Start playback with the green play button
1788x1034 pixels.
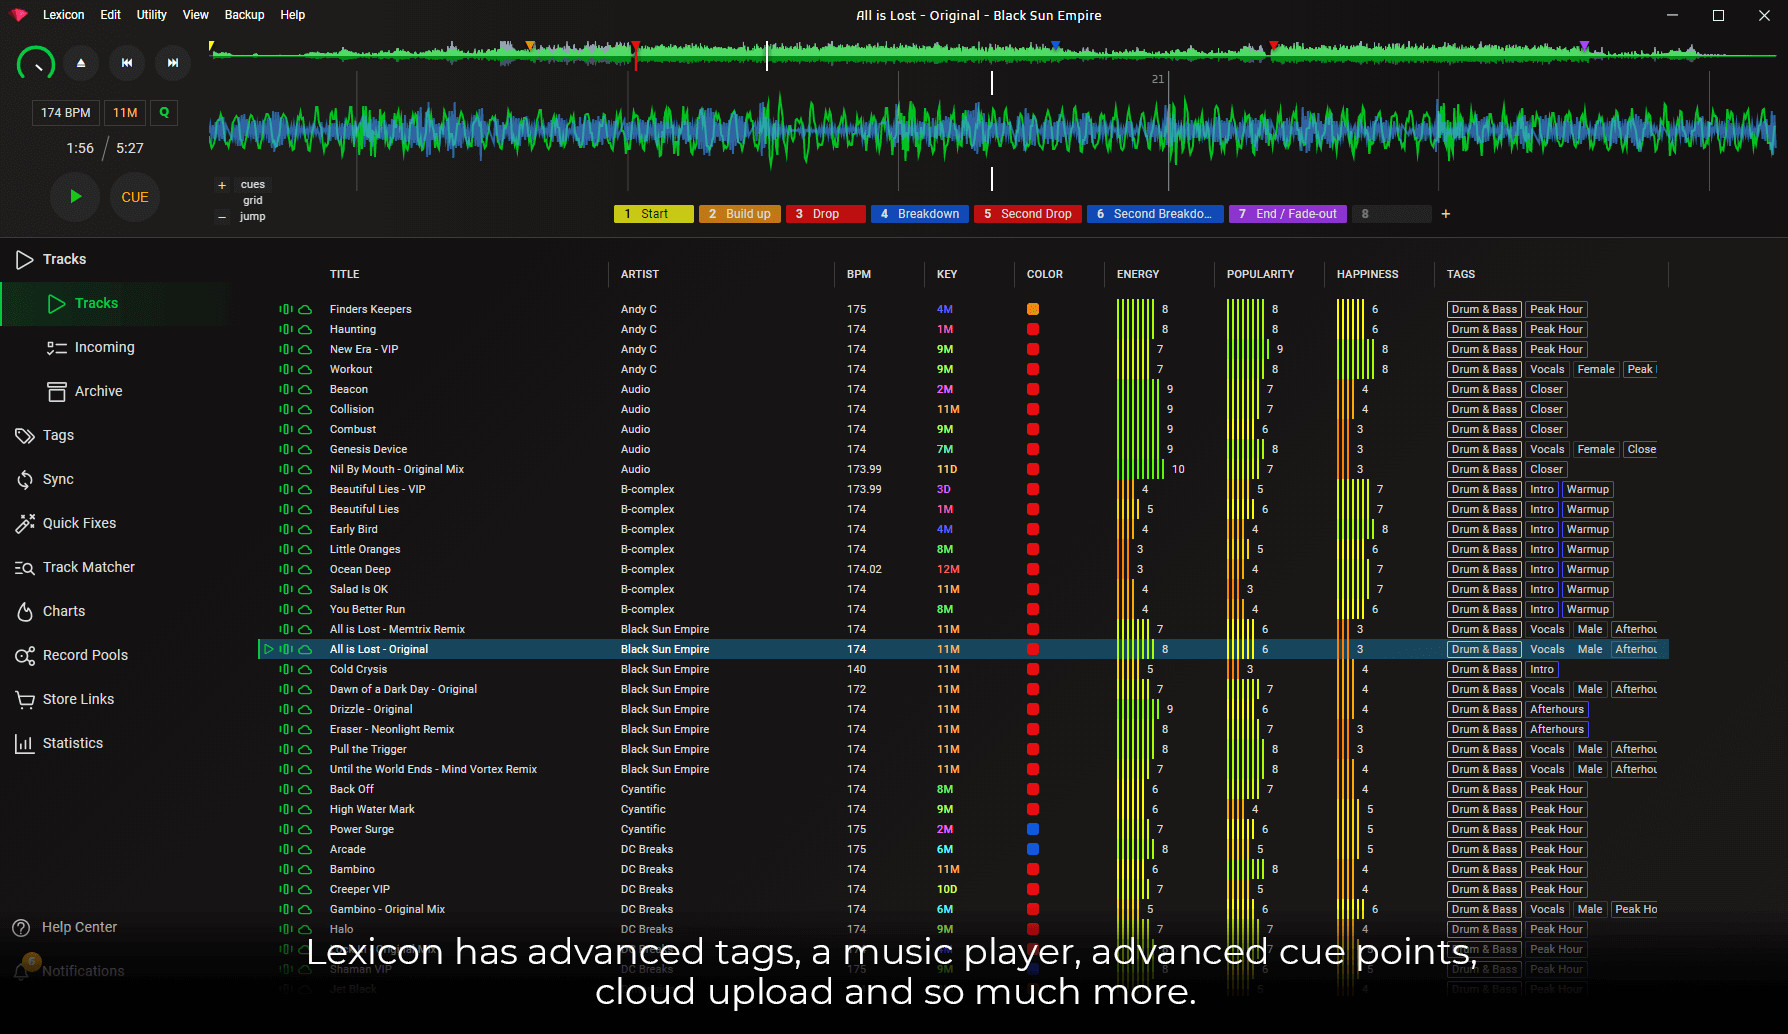click(x=75, y=197)
